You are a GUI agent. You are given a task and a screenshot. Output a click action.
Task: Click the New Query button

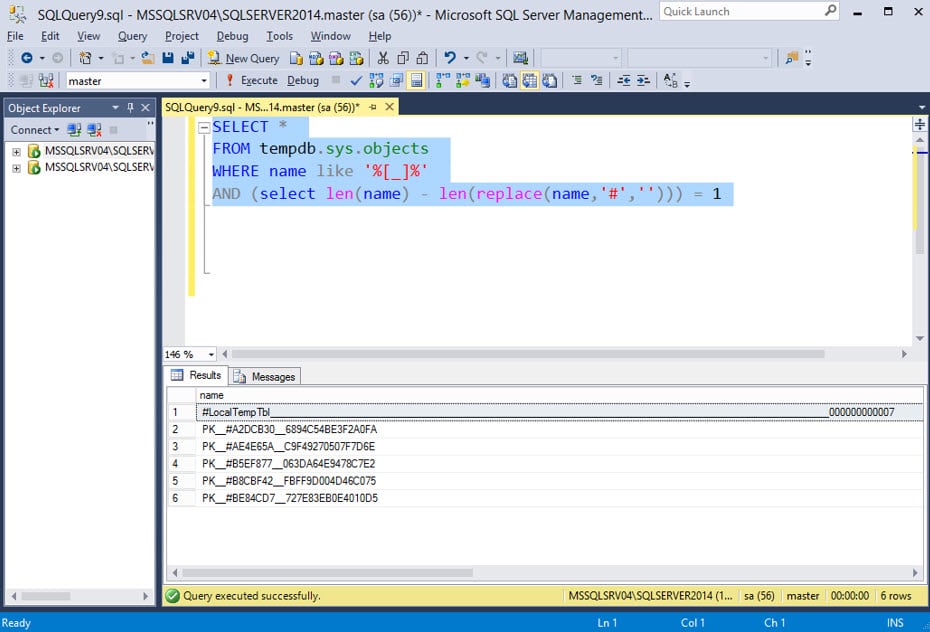(244, 58)
